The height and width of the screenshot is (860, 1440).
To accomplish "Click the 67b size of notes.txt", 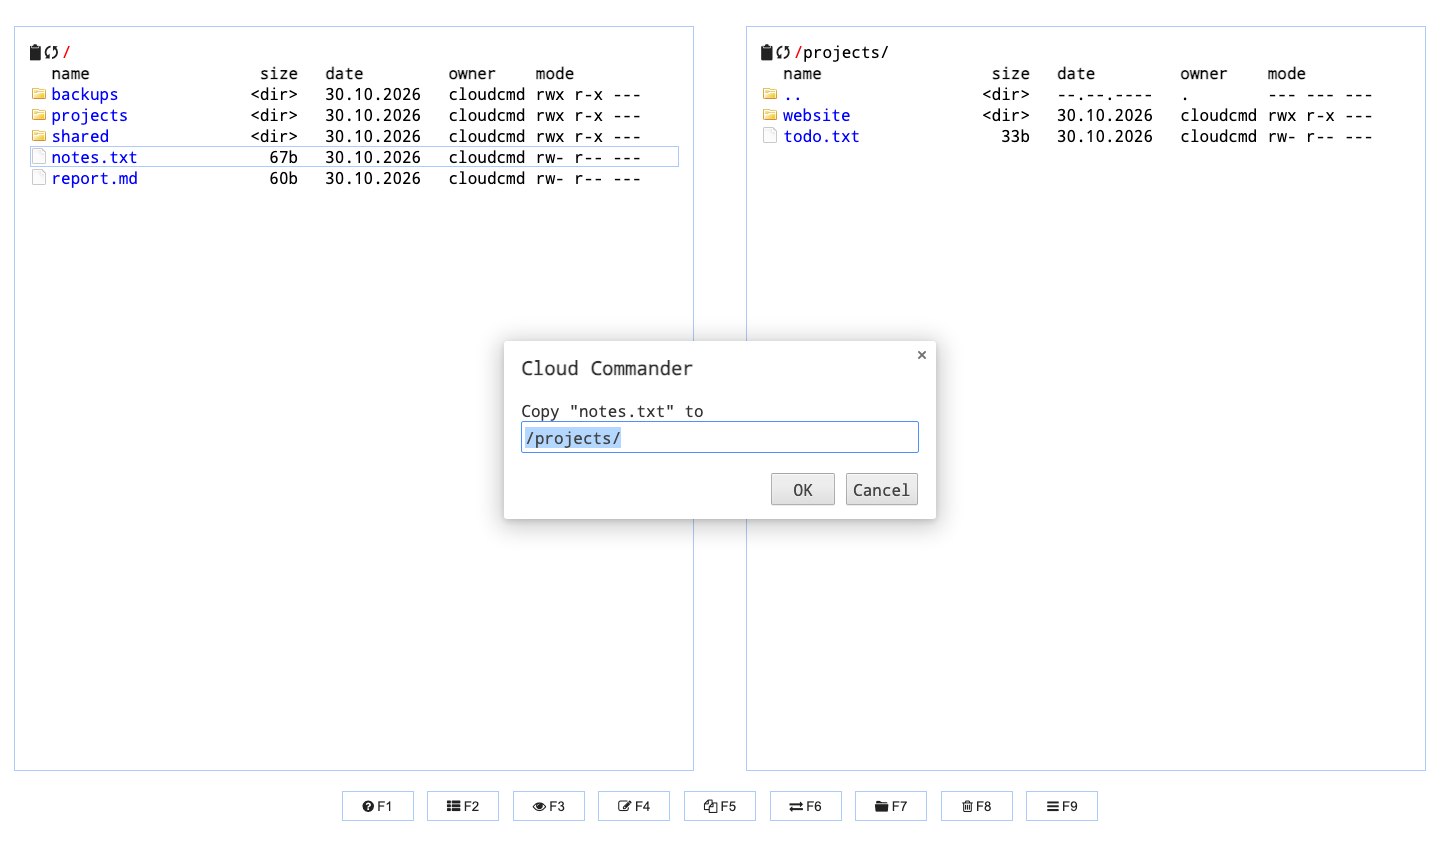I will 283,157.
